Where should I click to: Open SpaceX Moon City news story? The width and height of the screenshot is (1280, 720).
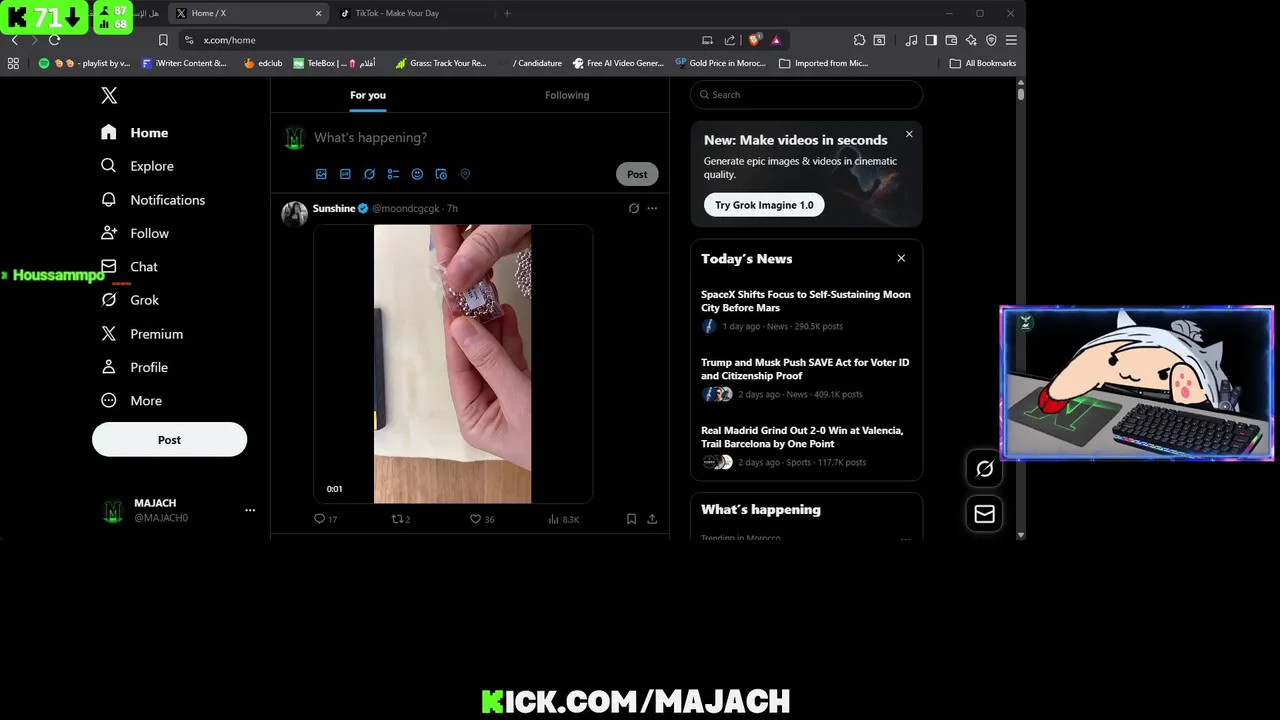pyautogui.click(x=806, y=310)
